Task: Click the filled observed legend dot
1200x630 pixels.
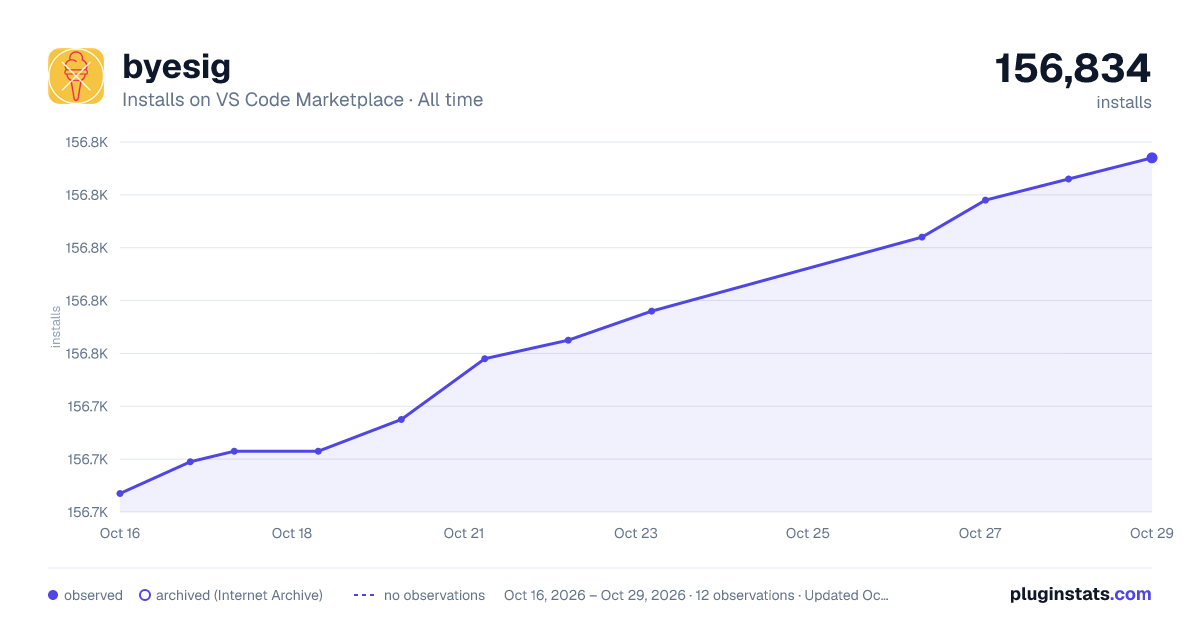Action: tap(53, 595)
